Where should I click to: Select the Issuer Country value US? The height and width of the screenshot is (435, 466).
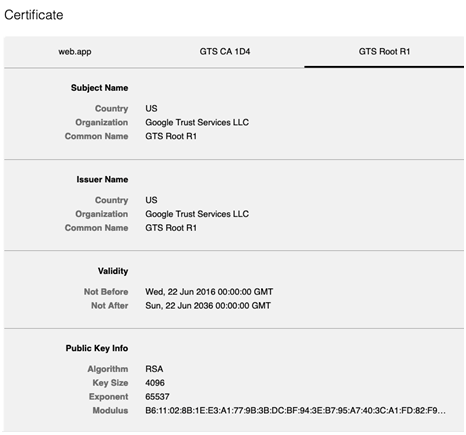(x=151, y=200)
